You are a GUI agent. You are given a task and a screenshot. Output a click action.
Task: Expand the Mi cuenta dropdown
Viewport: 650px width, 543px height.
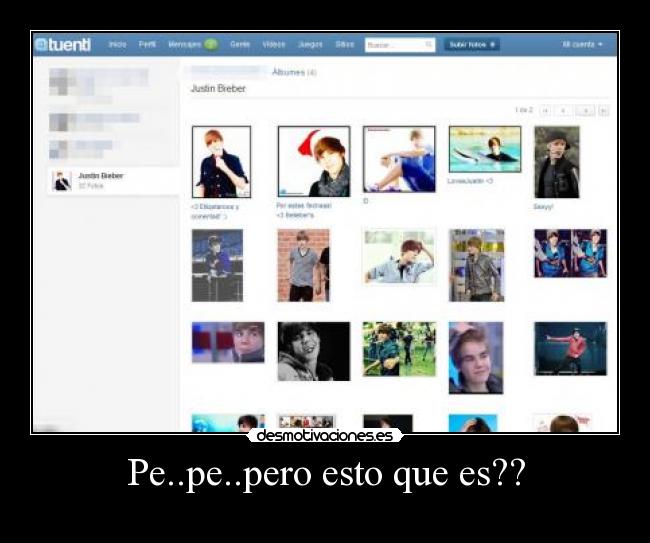point(582,44)
